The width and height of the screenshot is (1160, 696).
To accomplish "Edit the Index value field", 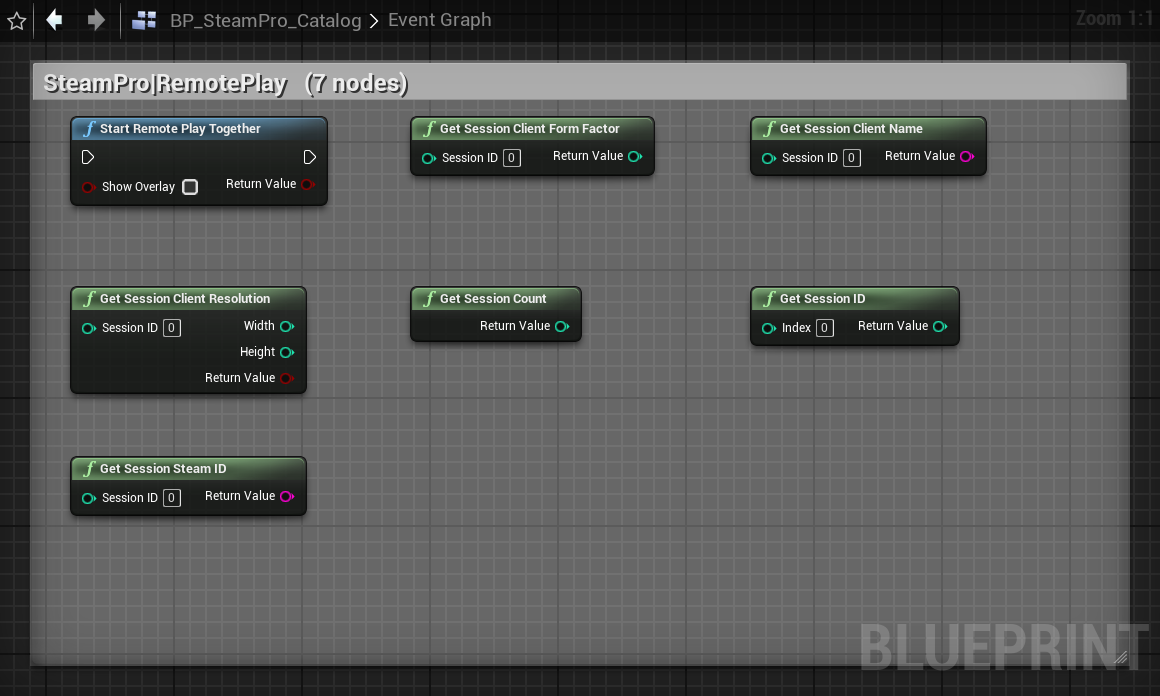I will (825, 328).
